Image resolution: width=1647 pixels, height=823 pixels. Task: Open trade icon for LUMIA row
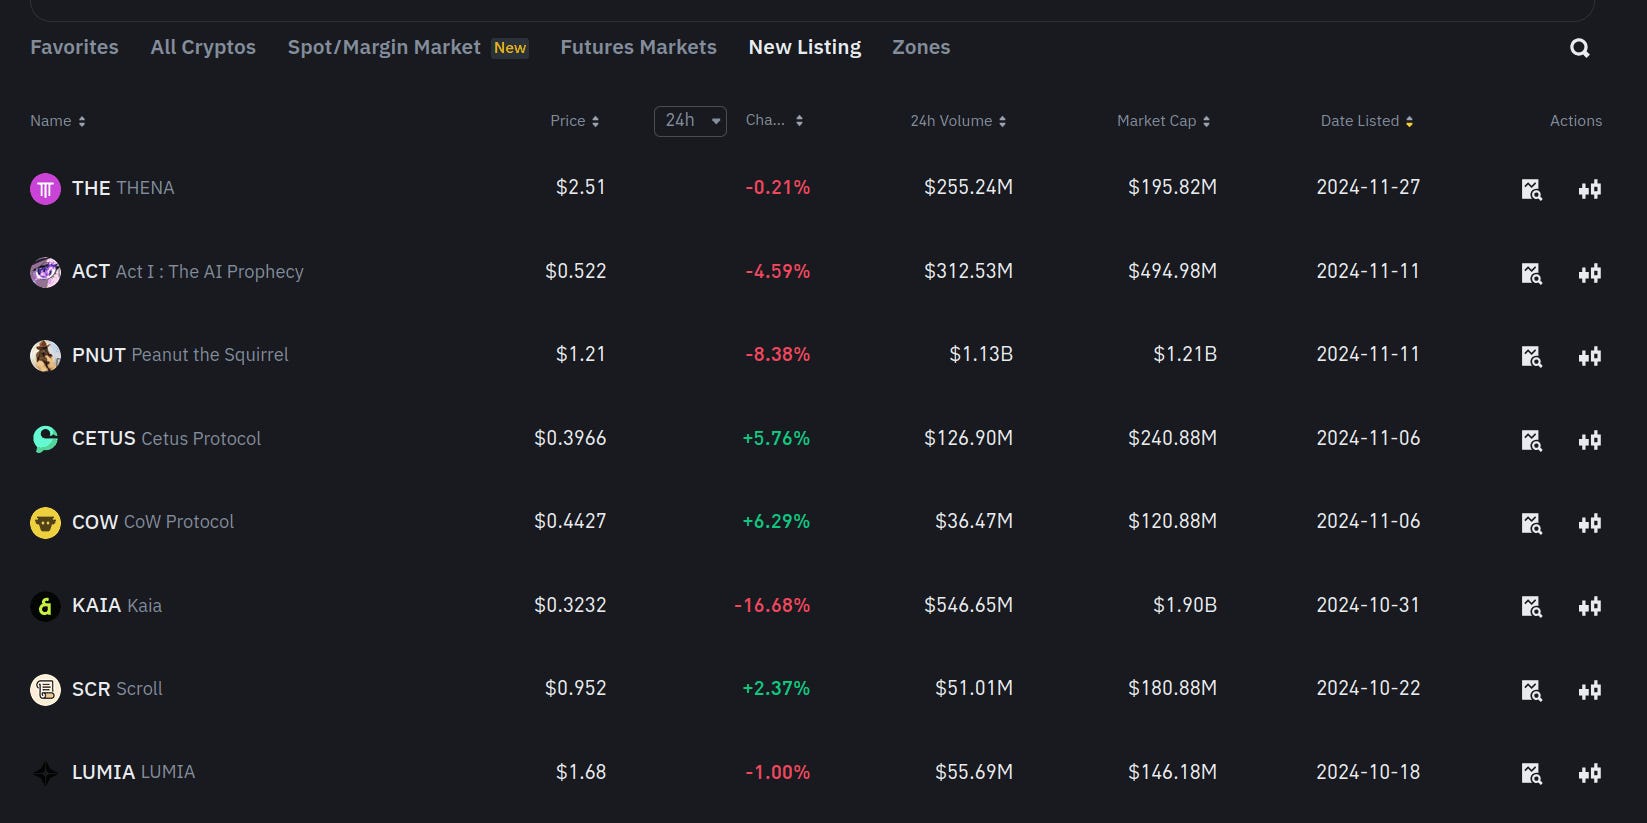1590,773
